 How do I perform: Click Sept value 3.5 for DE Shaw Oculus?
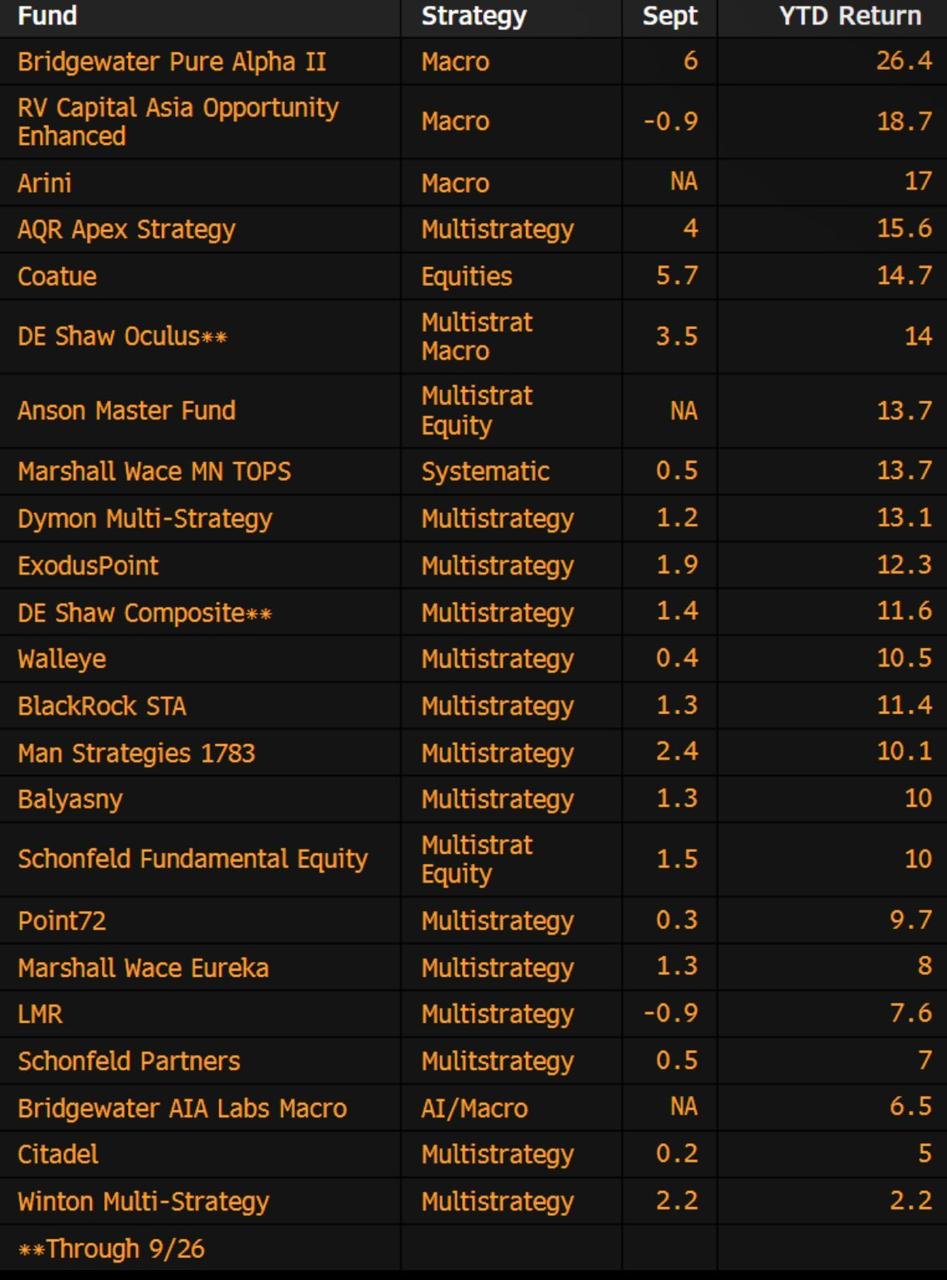pos(677,336)
